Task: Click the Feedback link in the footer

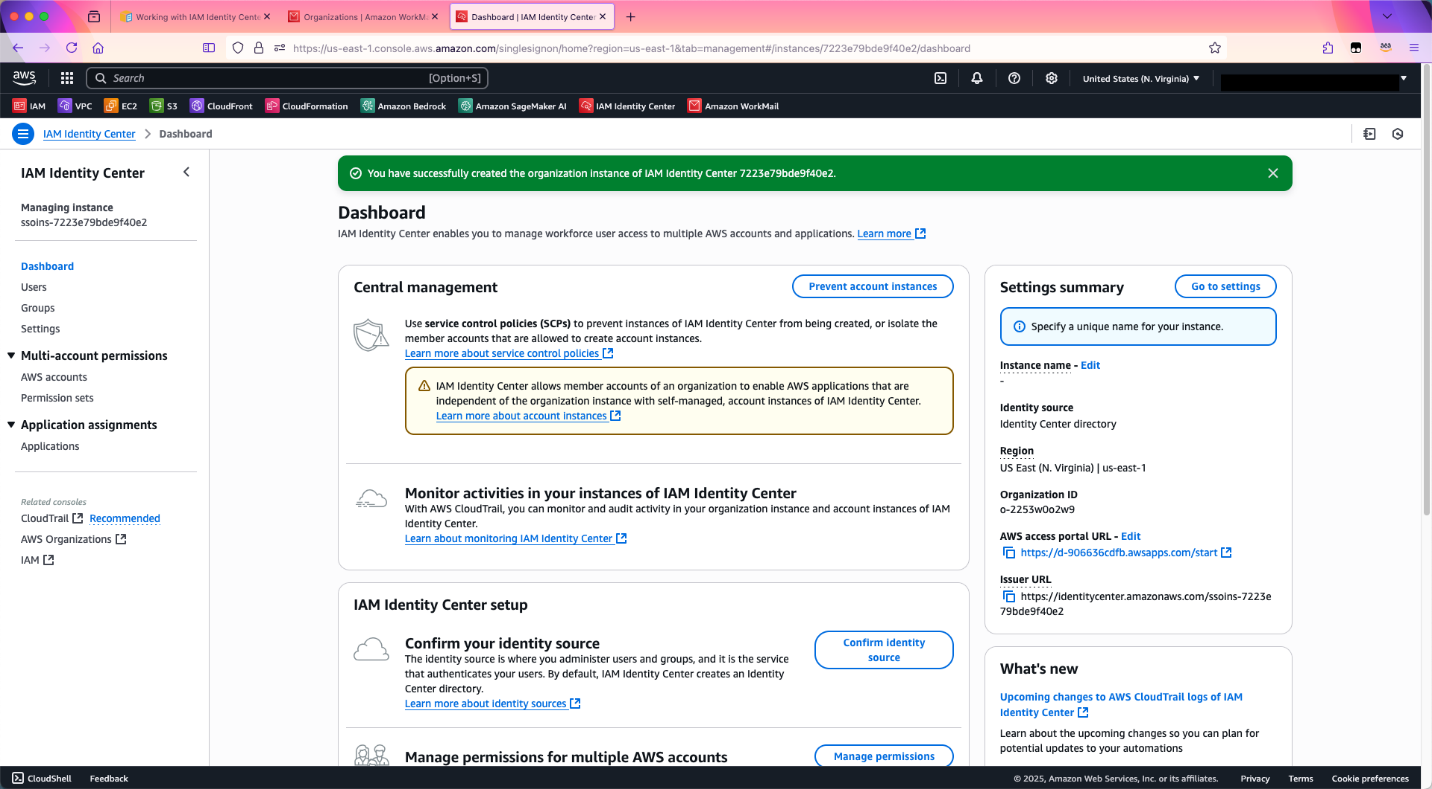Action: (x=109, y=778)
